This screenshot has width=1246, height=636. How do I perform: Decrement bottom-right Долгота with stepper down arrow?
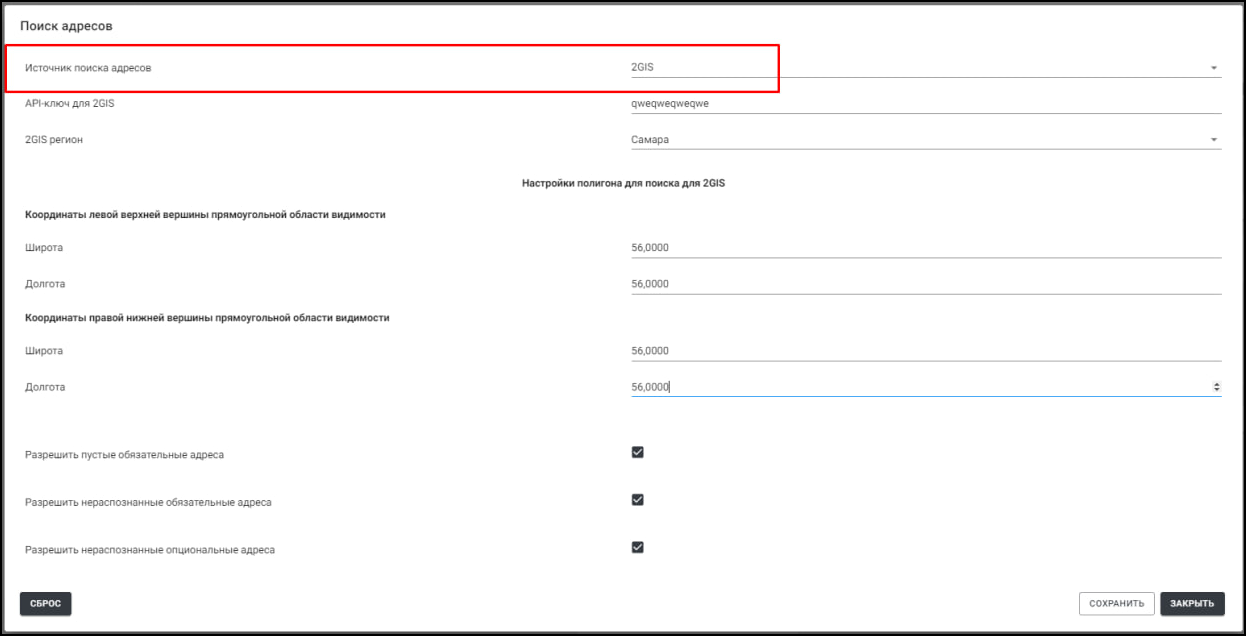point(1216,390)
